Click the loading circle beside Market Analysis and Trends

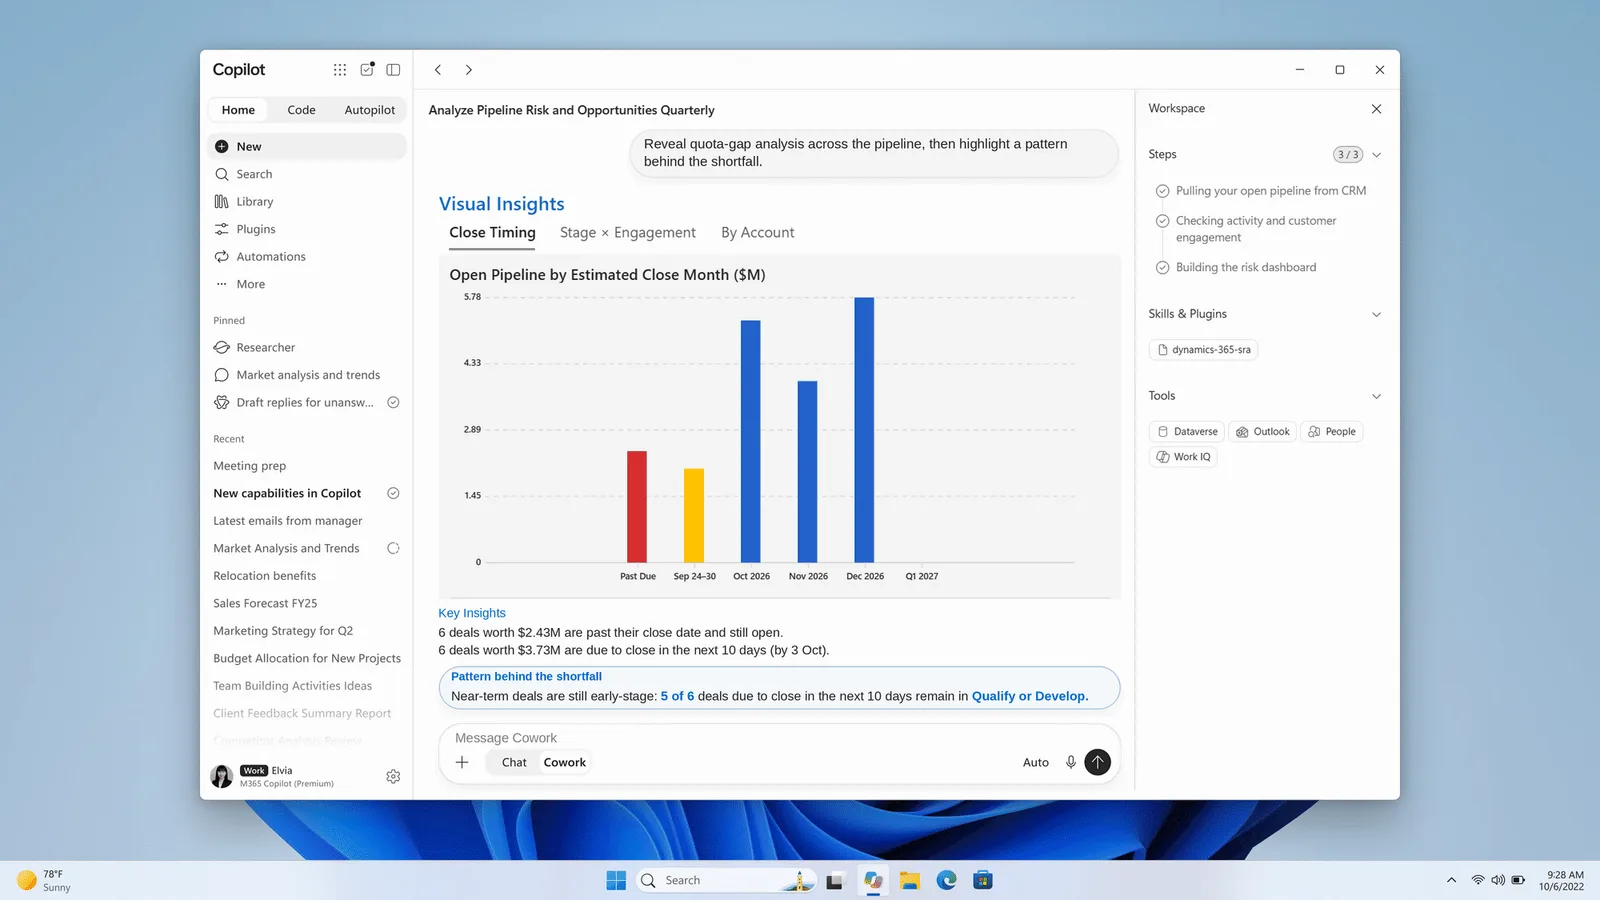[x=393, y=549]
